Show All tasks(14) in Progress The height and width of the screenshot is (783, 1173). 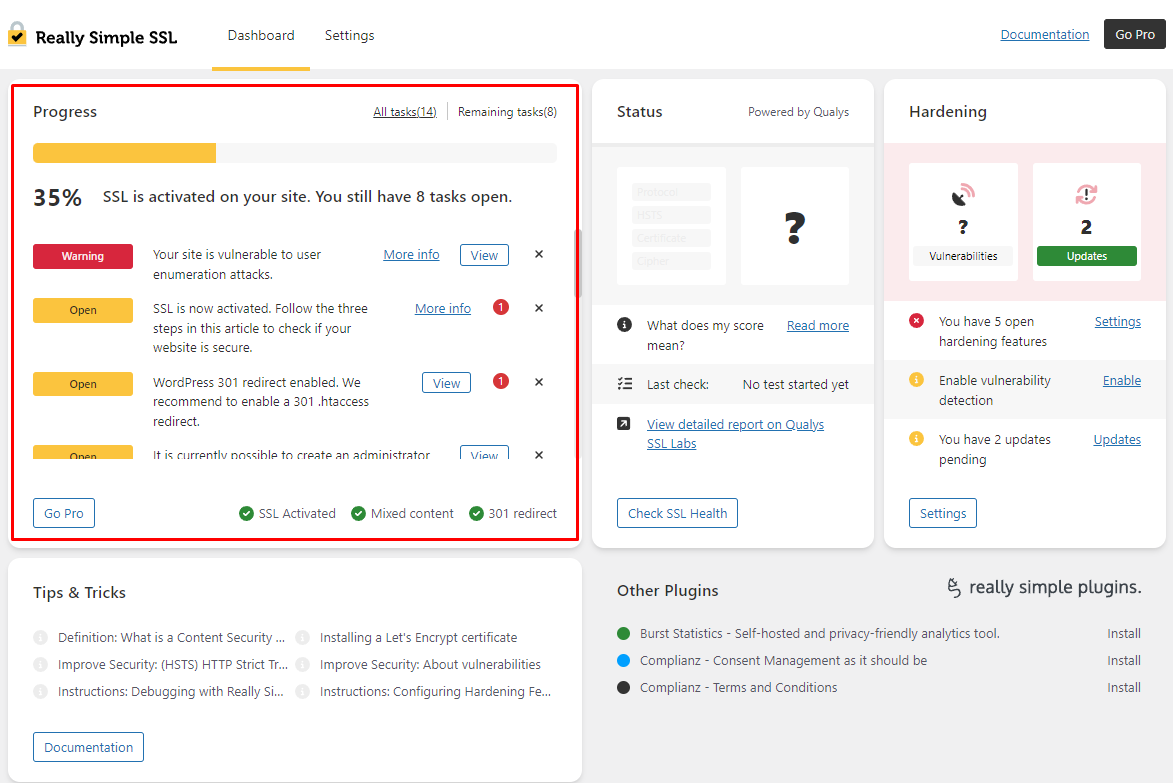(x=405, y=111)
